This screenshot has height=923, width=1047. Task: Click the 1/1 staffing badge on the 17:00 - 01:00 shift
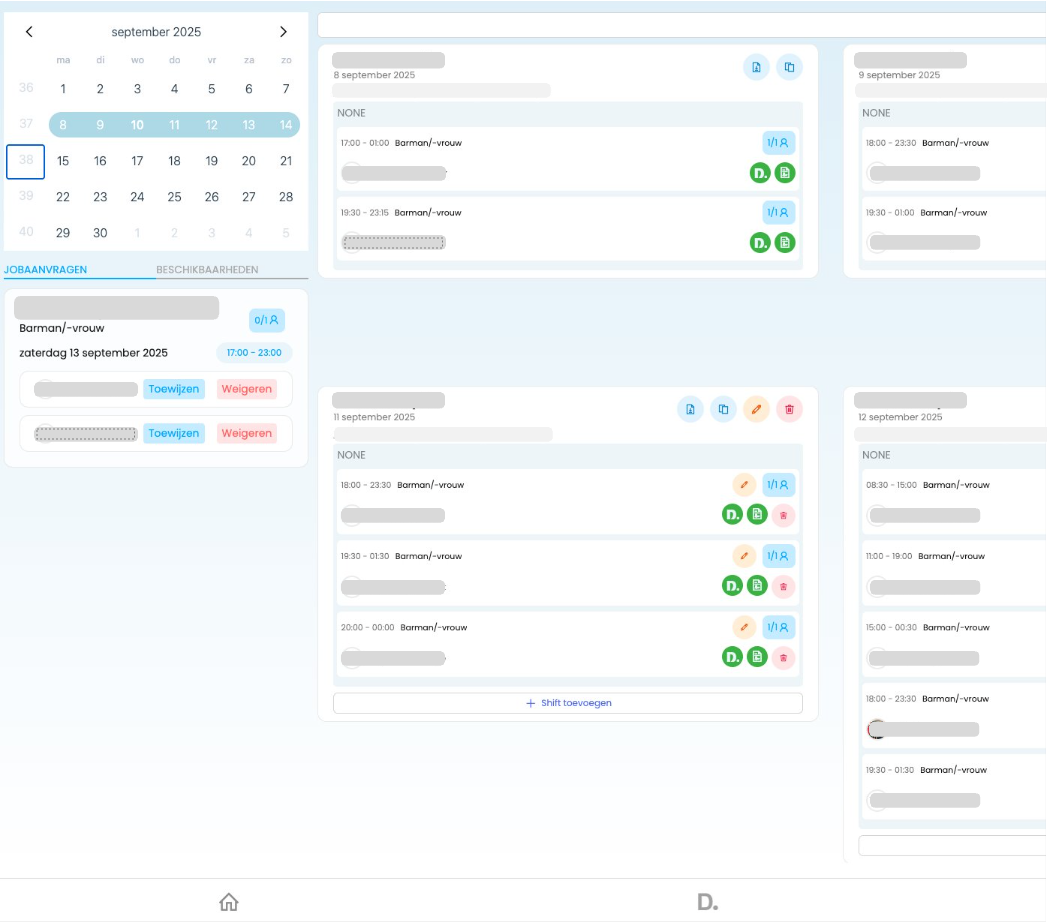point(779,142)
